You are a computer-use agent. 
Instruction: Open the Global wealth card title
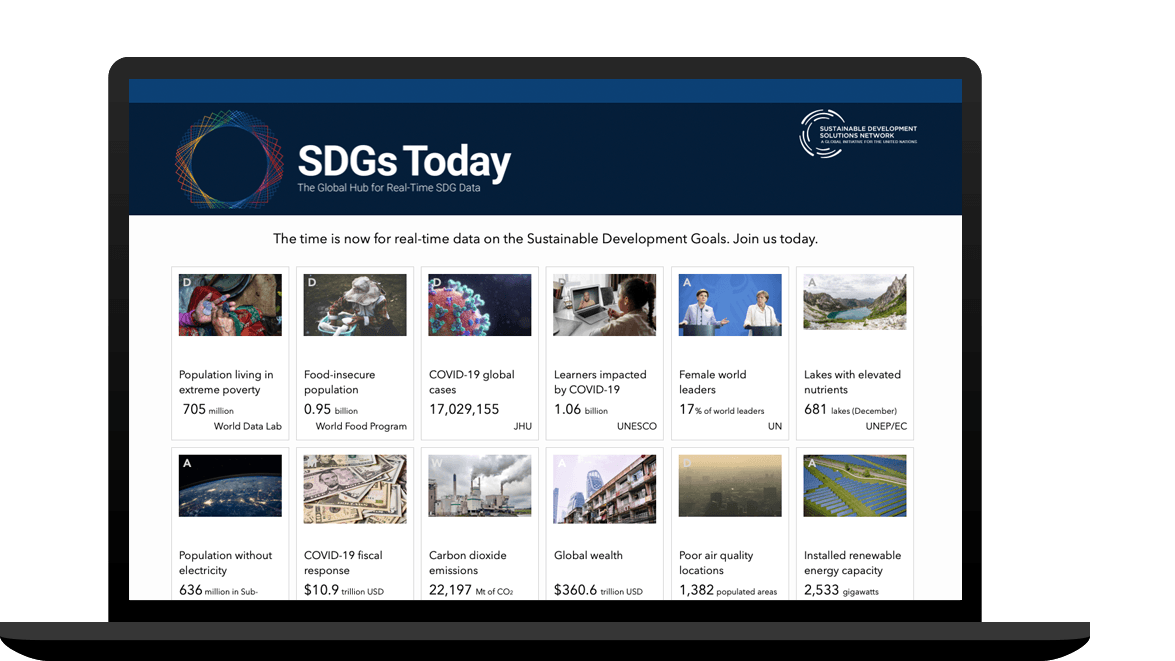pyautogui.click(x=588, y=555)
